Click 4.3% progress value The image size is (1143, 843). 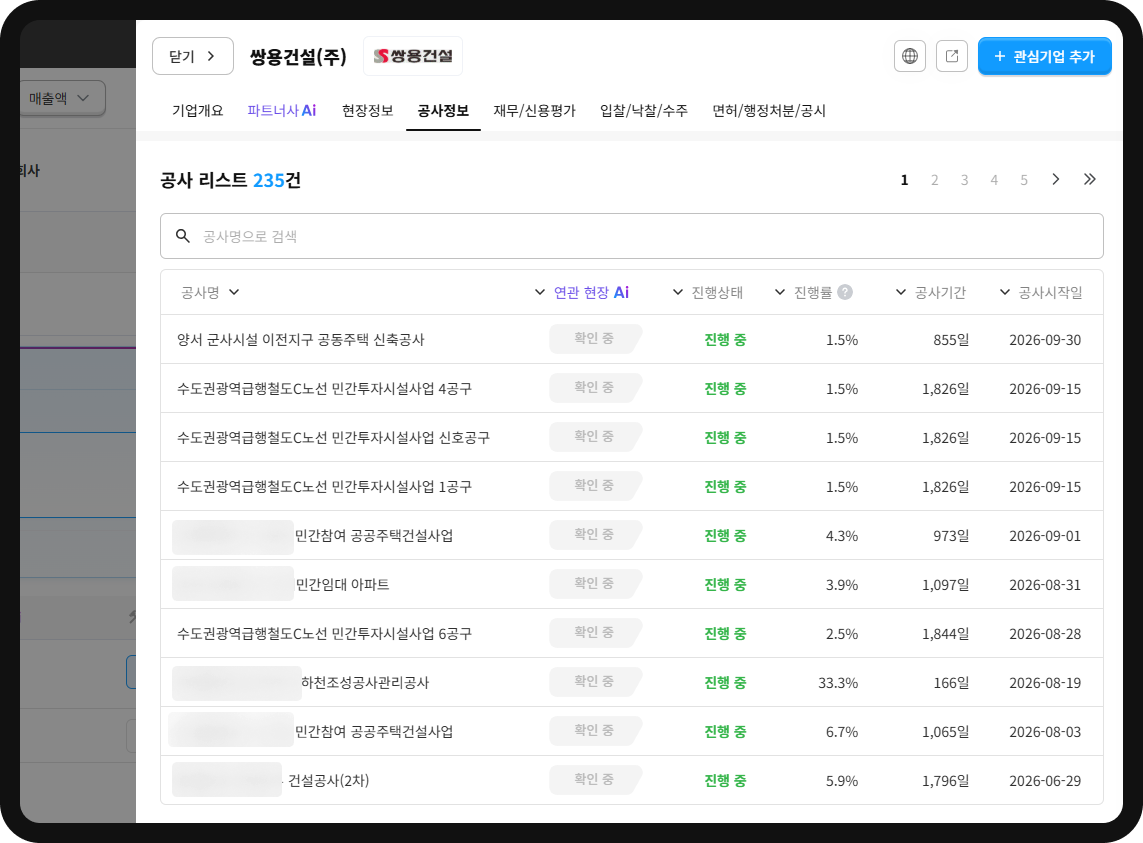tap(842, 536)
